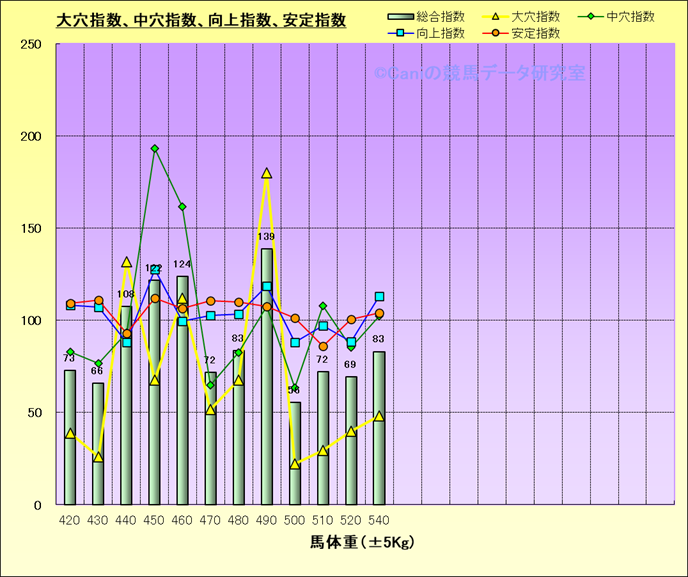
Task: Select the yellow triangle peak at 490
Action: (267, 173)
